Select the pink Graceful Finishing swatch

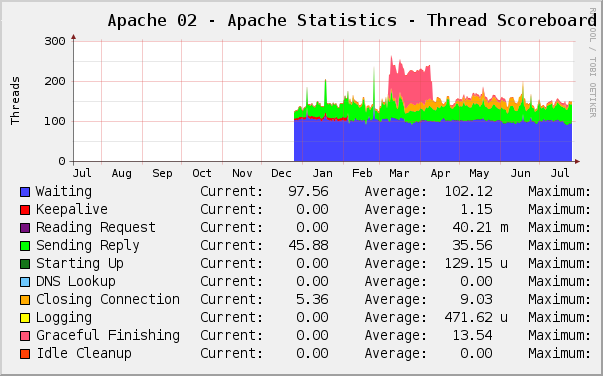tap(25, 336)
